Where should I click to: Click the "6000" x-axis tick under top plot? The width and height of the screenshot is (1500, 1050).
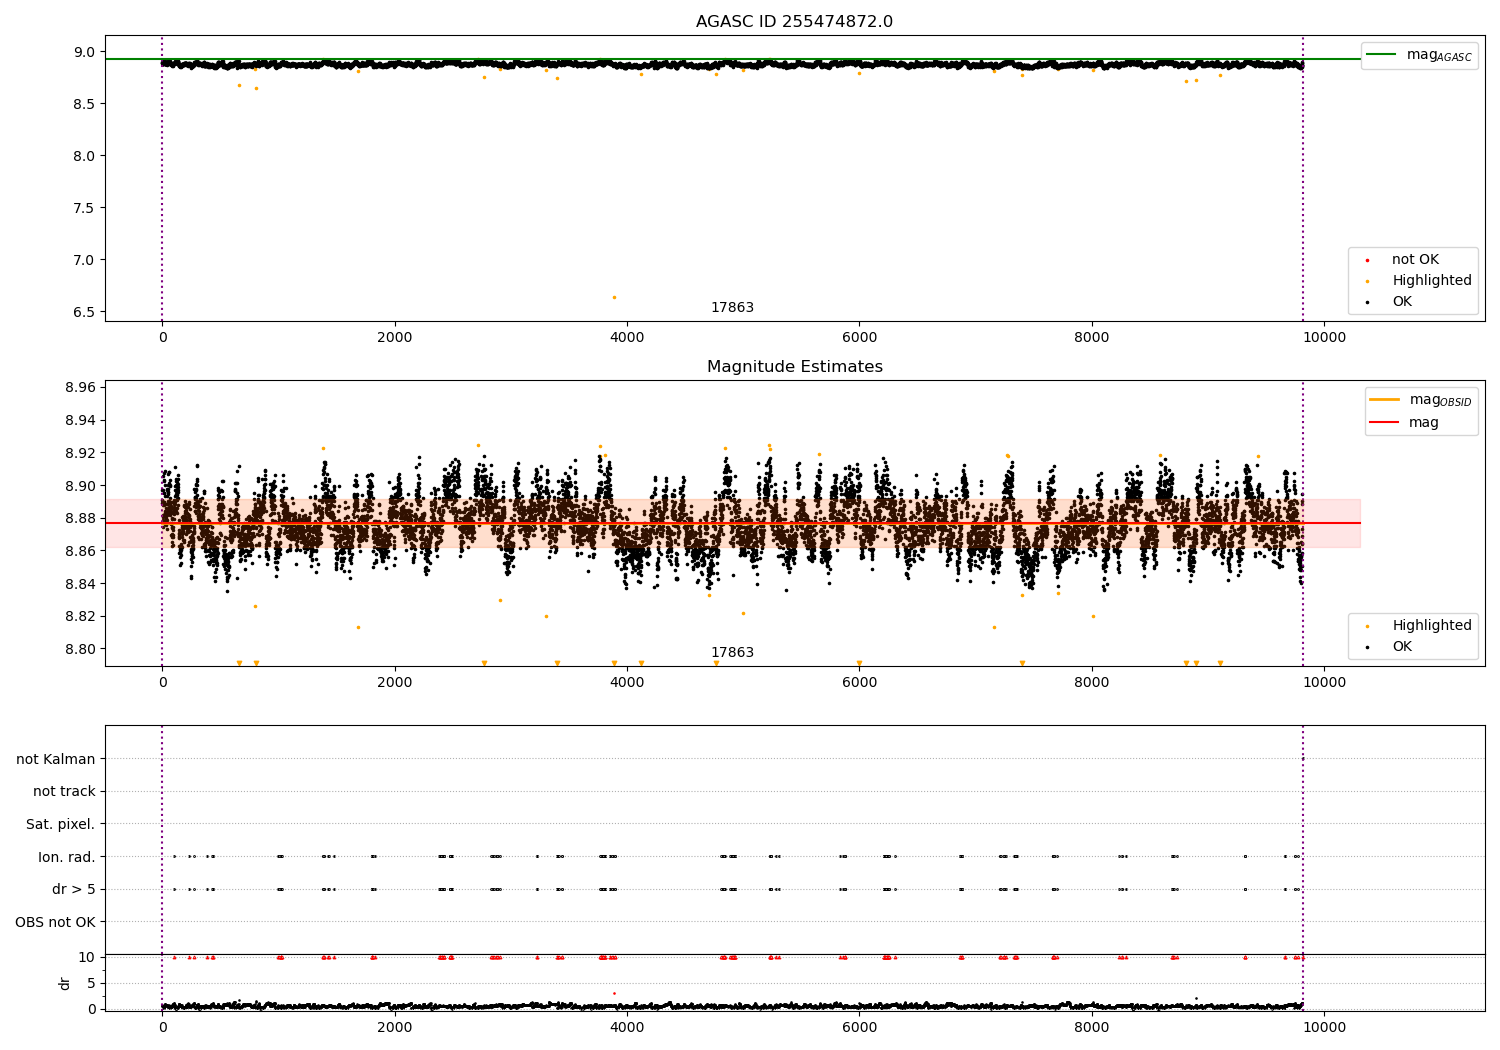point(859,338)
